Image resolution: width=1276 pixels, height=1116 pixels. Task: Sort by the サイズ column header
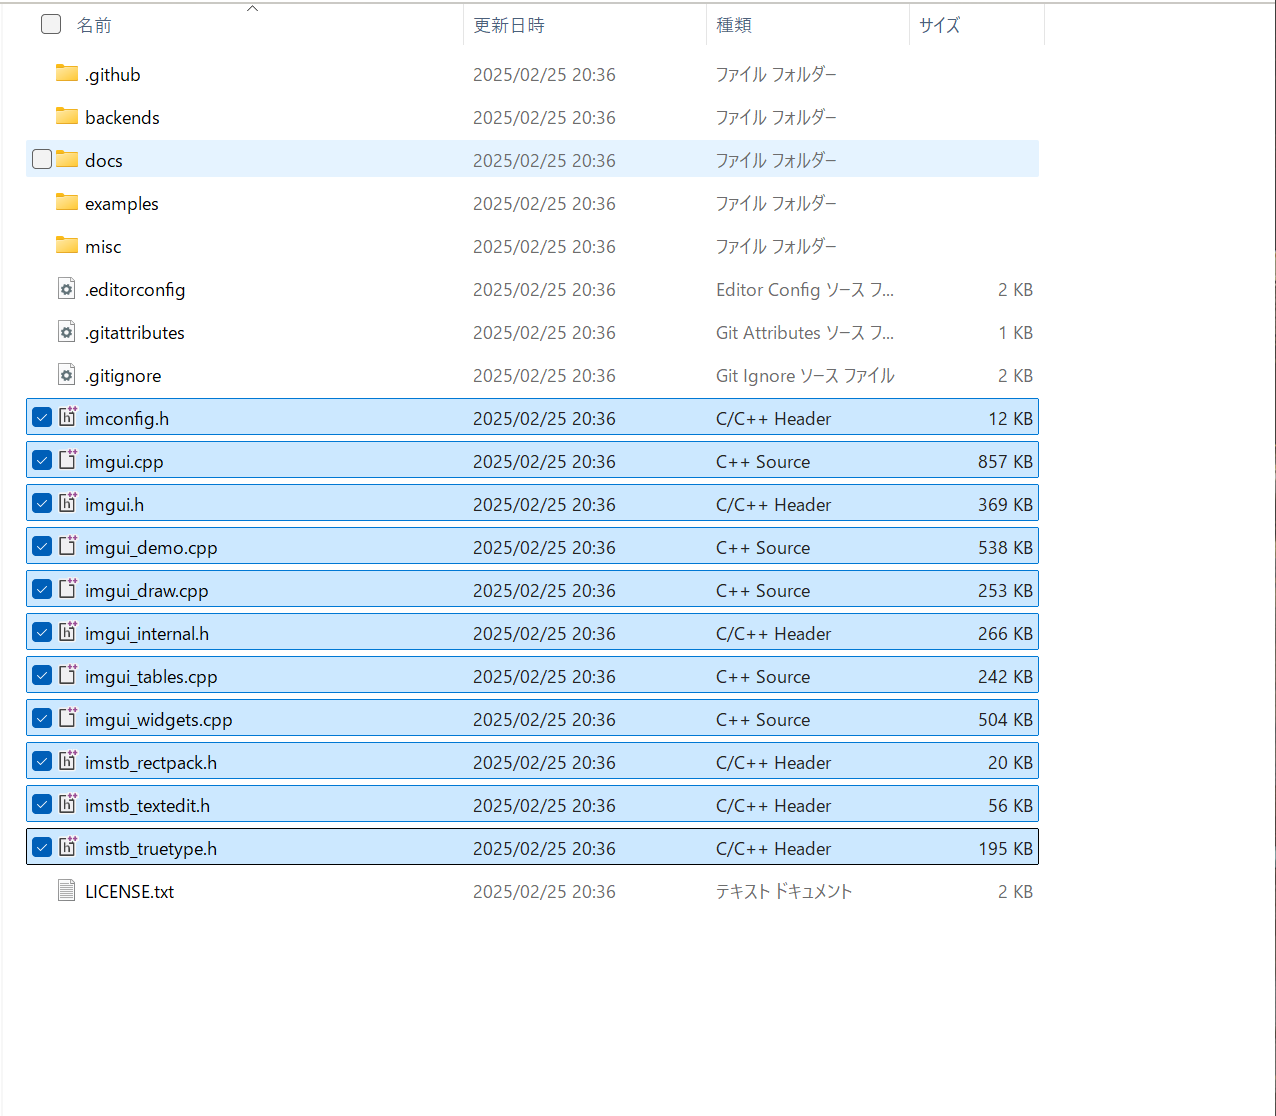point(940,25)
